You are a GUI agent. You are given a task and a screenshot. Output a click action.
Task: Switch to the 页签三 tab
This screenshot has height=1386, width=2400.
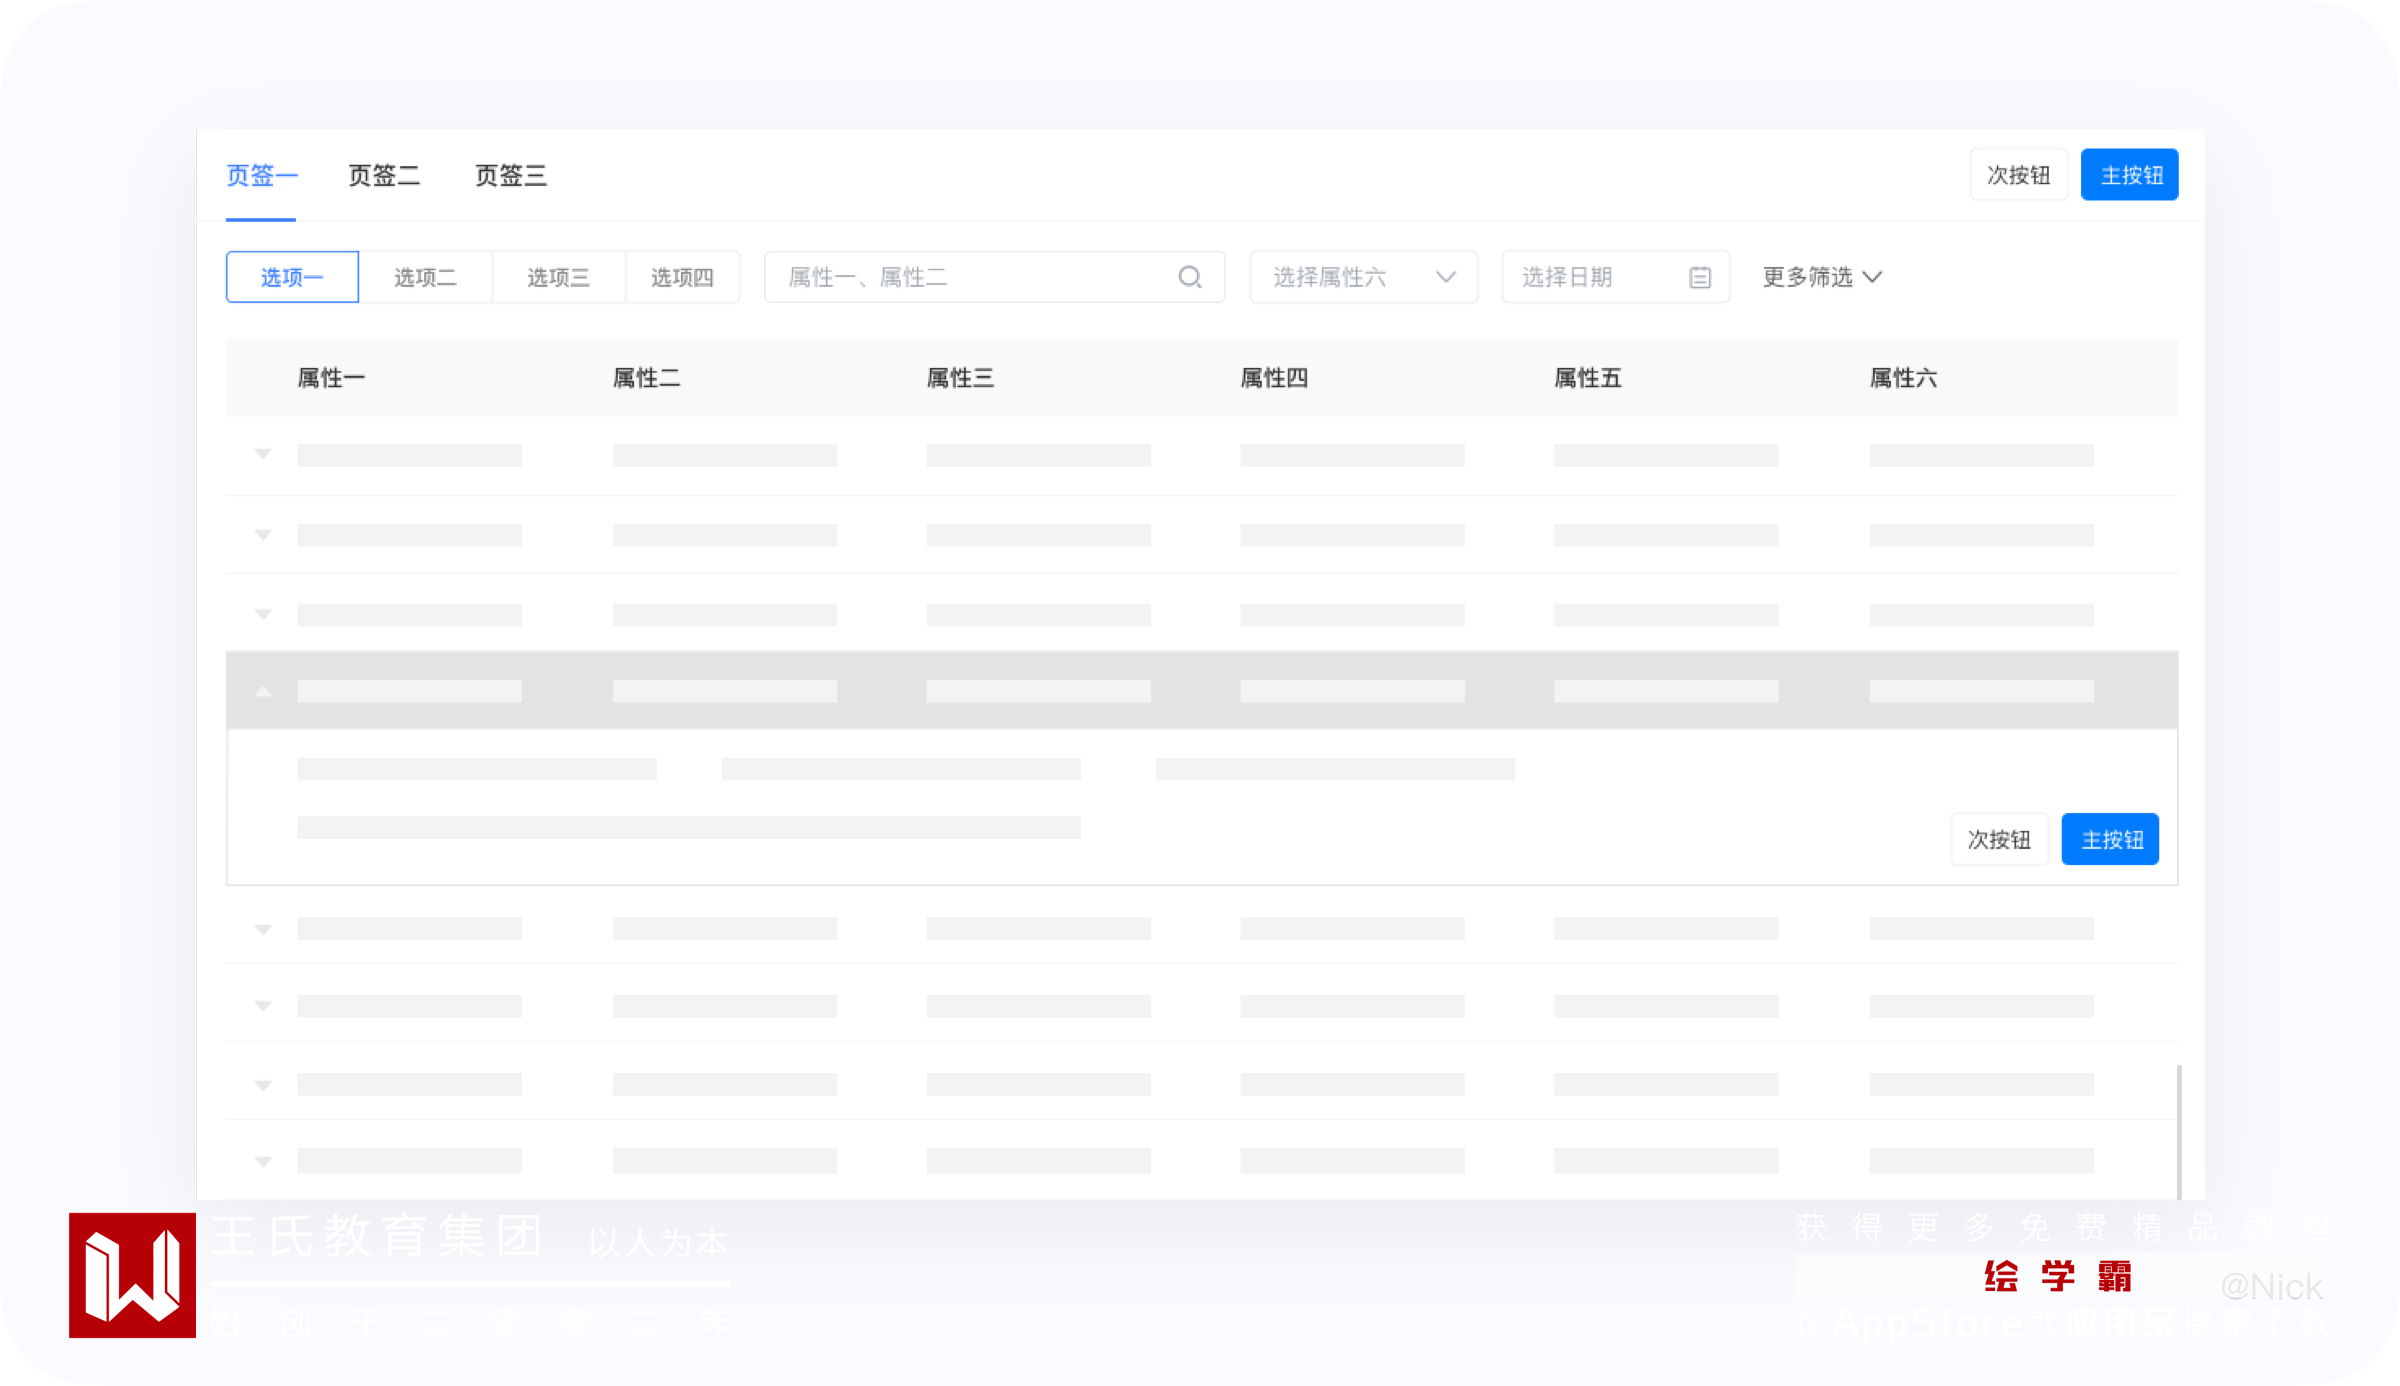pyautogui.click(x=510, y=176)
